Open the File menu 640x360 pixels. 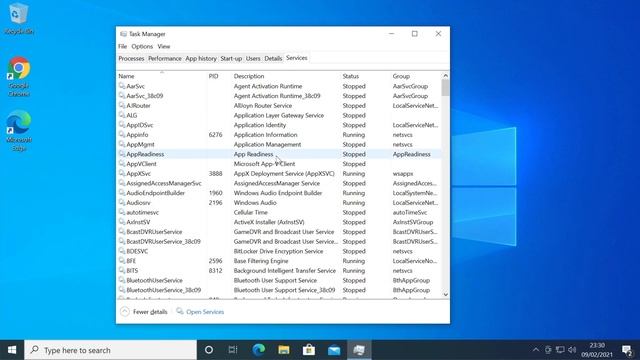click(122, 47)
